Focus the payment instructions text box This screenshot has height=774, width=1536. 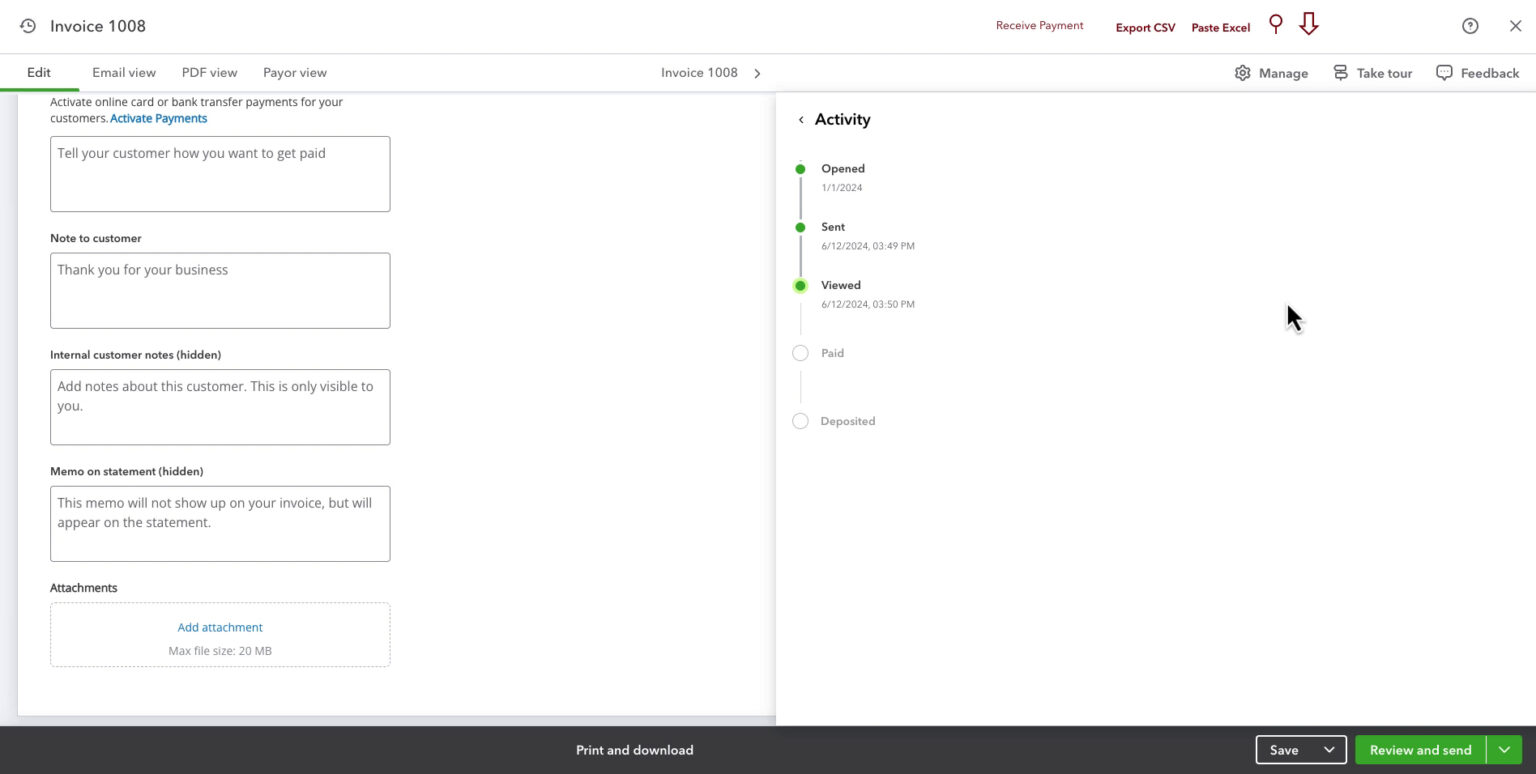point(220,174)
